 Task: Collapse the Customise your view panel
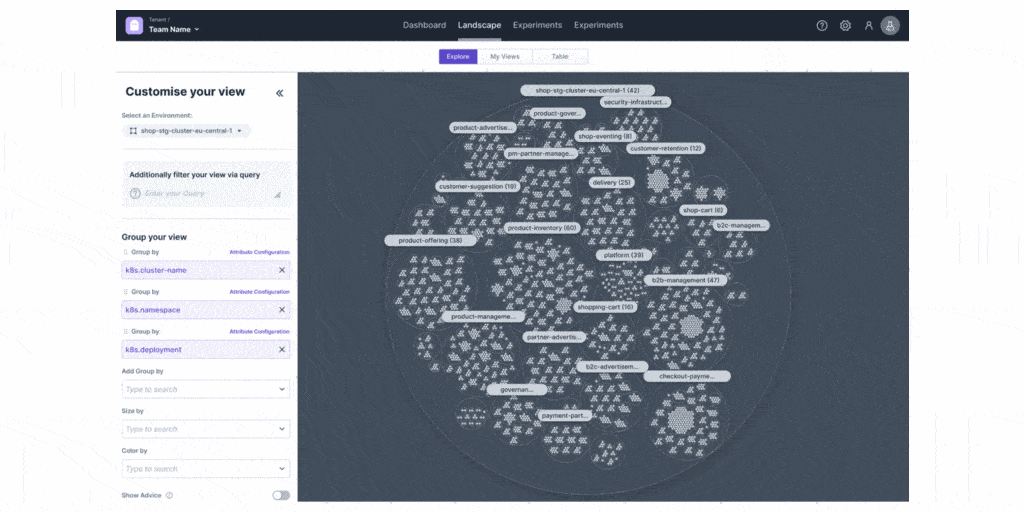click(x=280, y=93)
